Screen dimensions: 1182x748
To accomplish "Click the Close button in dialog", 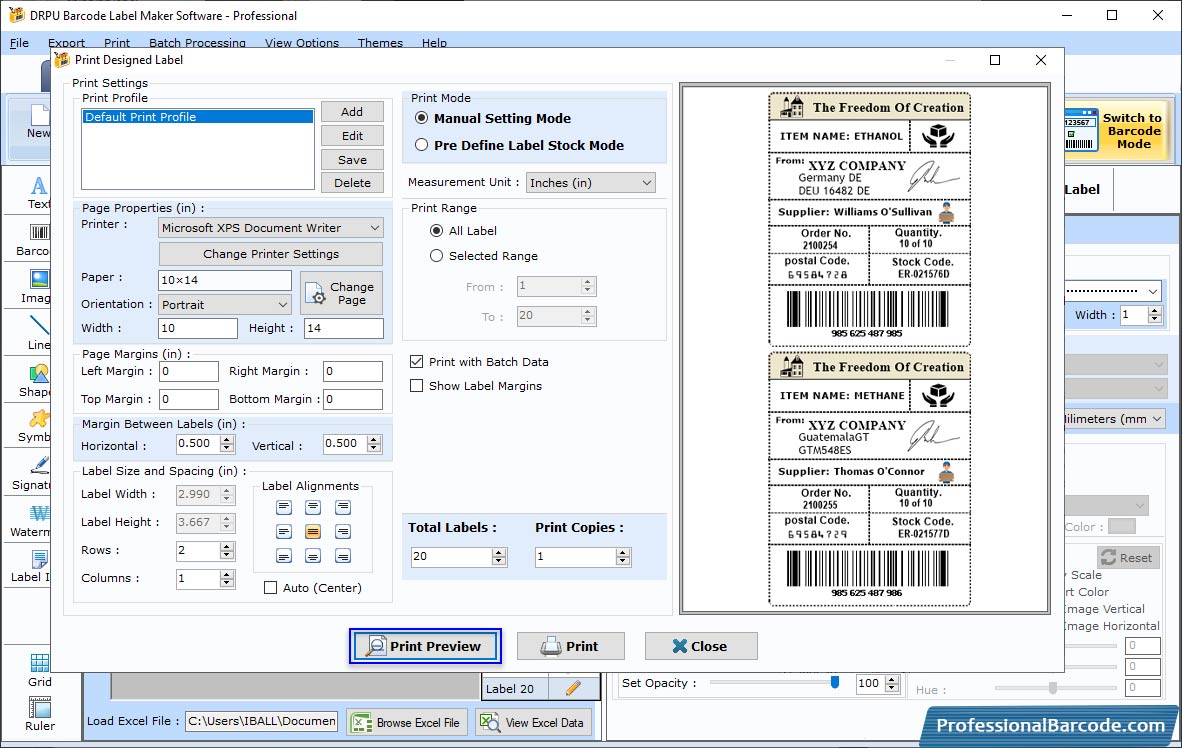I will point(701,646).
